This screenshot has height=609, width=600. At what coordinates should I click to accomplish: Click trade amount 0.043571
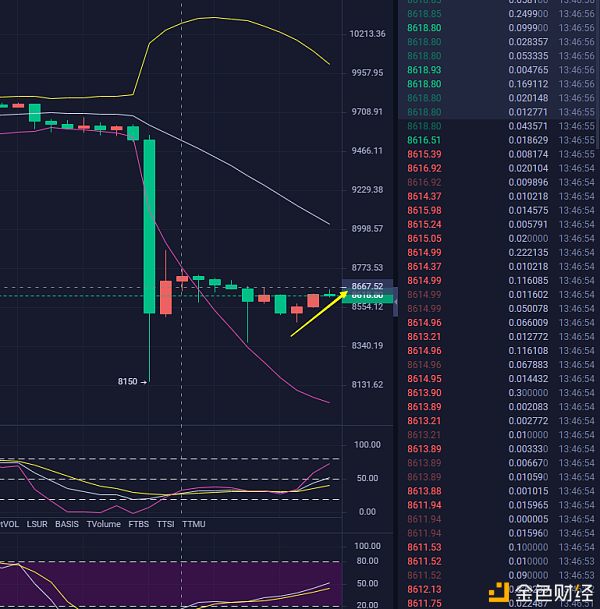(528, 126)
